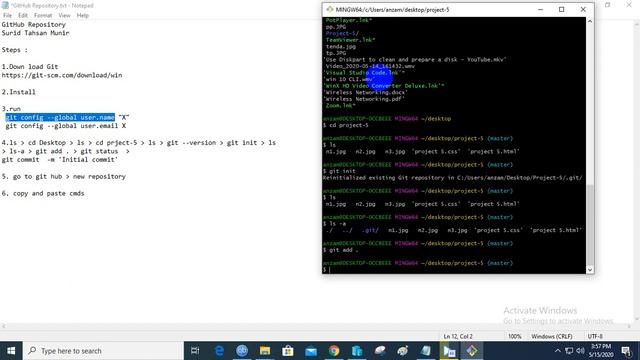Switch to the Git Bash taskbar icon
This screenshot has width=640, height=360.
point(472,351)
